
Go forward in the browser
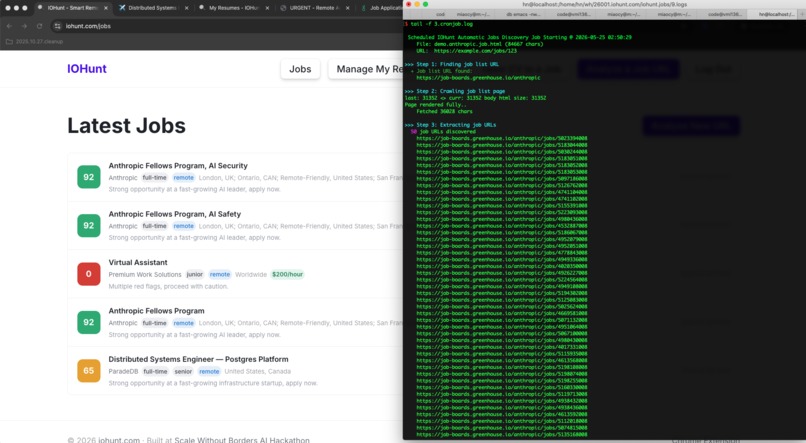24,26
